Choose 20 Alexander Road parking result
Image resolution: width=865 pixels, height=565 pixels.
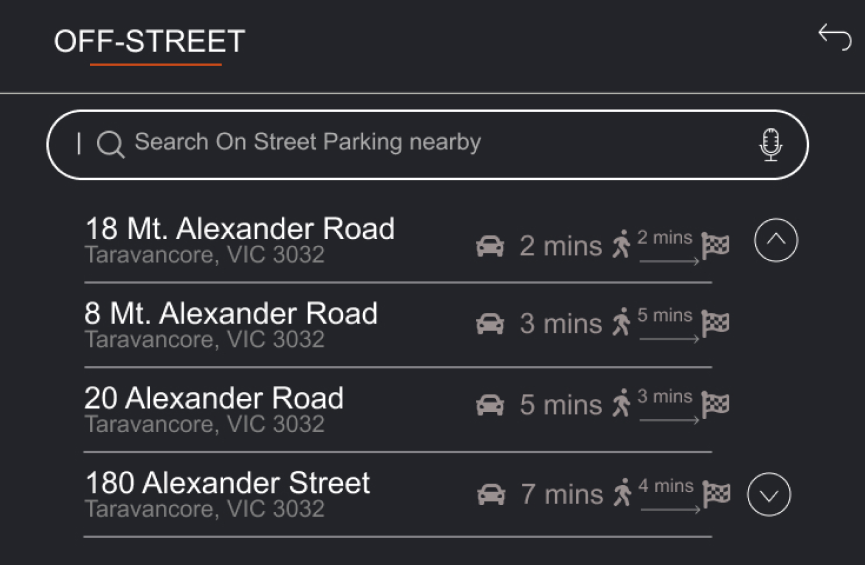tap(214, 408)
